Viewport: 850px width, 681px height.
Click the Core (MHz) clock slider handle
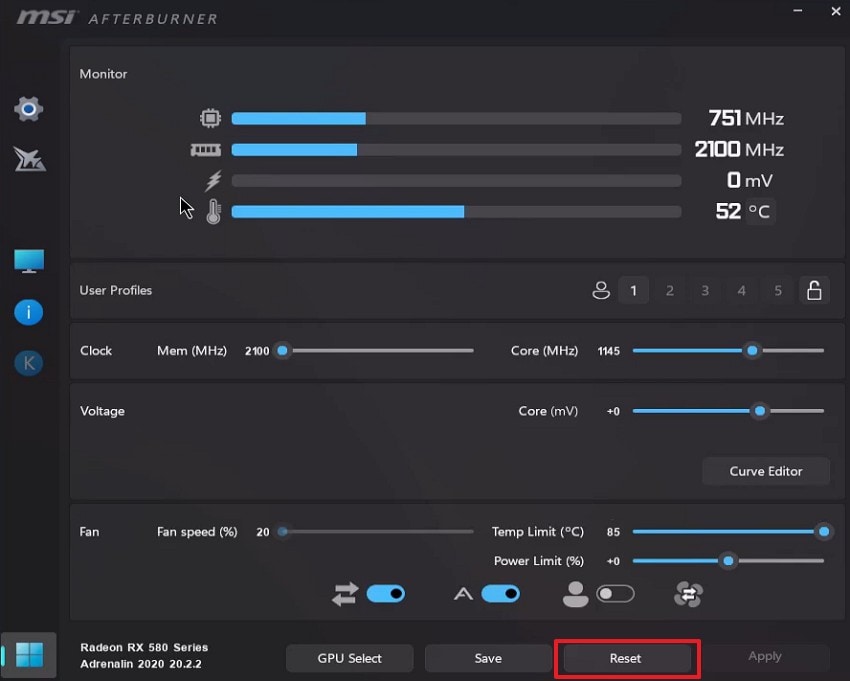(x=752, y=351)
